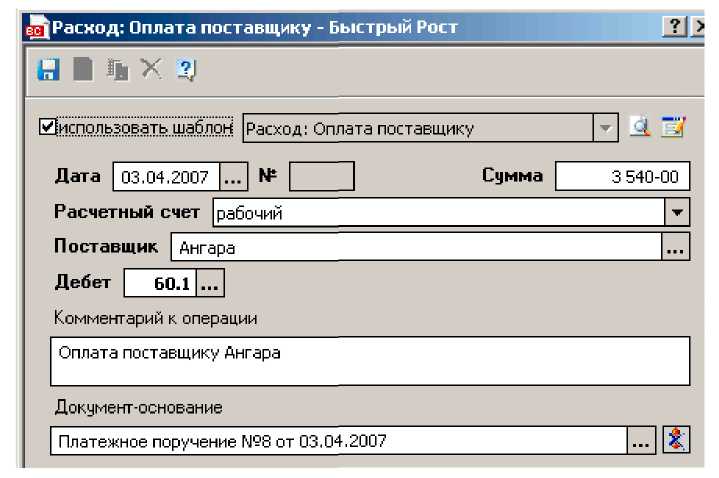Click the Сумма field with 3 540-00
The height and width of the screenshot is (478, 719).
622,176
